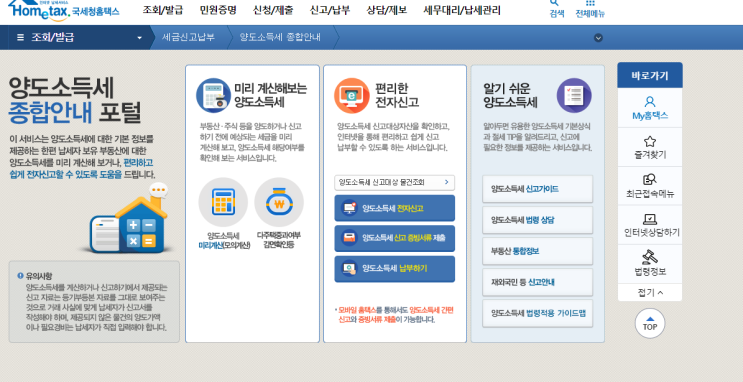Click the hamburger menu icon beside 조회/발급
Screen dimensions: 743x382
[x=20, y=37]
